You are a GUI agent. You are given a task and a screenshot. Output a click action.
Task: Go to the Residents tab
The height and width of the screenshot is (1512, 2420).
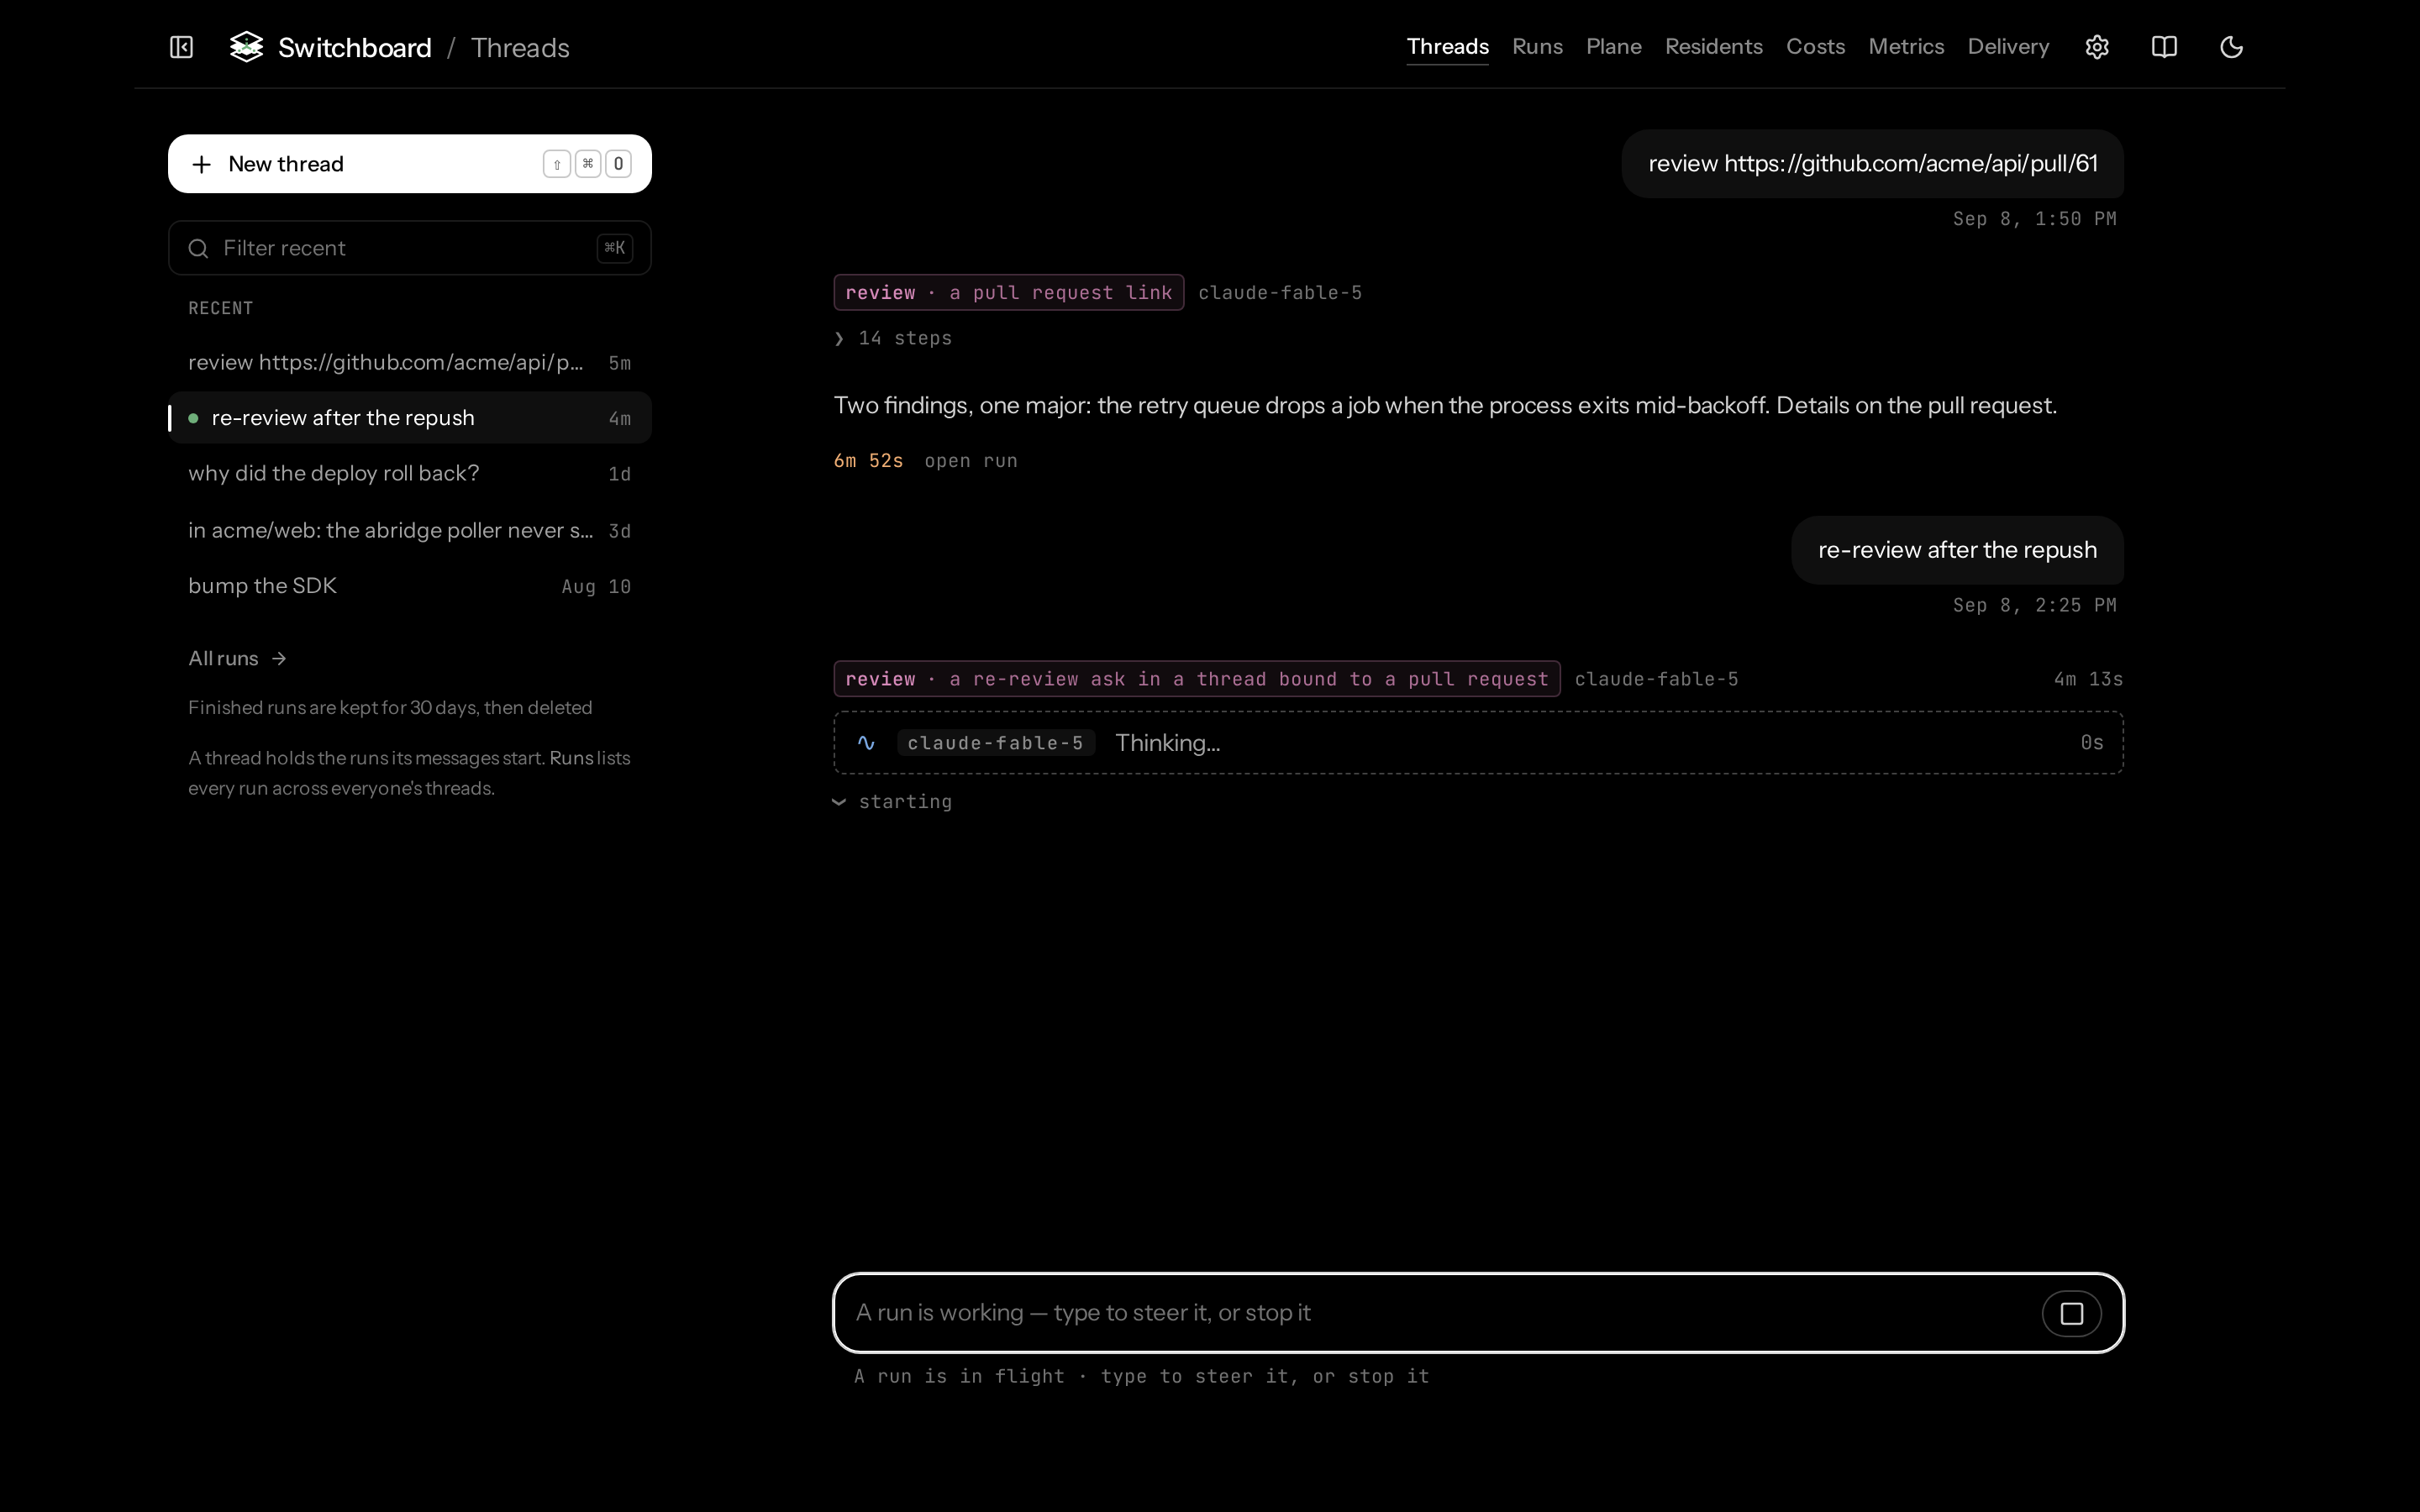pos(1713,47)
